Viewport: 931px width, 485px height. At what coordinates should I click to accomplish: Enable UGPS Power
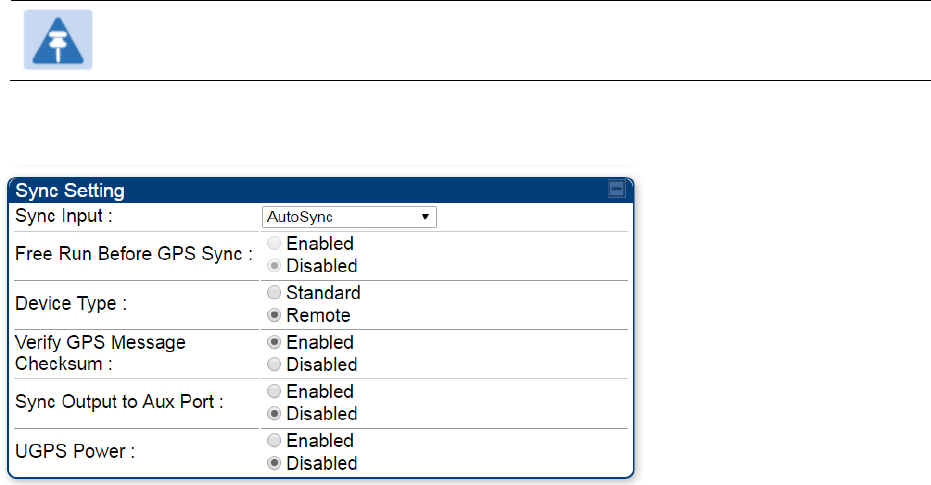click(x=274, y=440)
